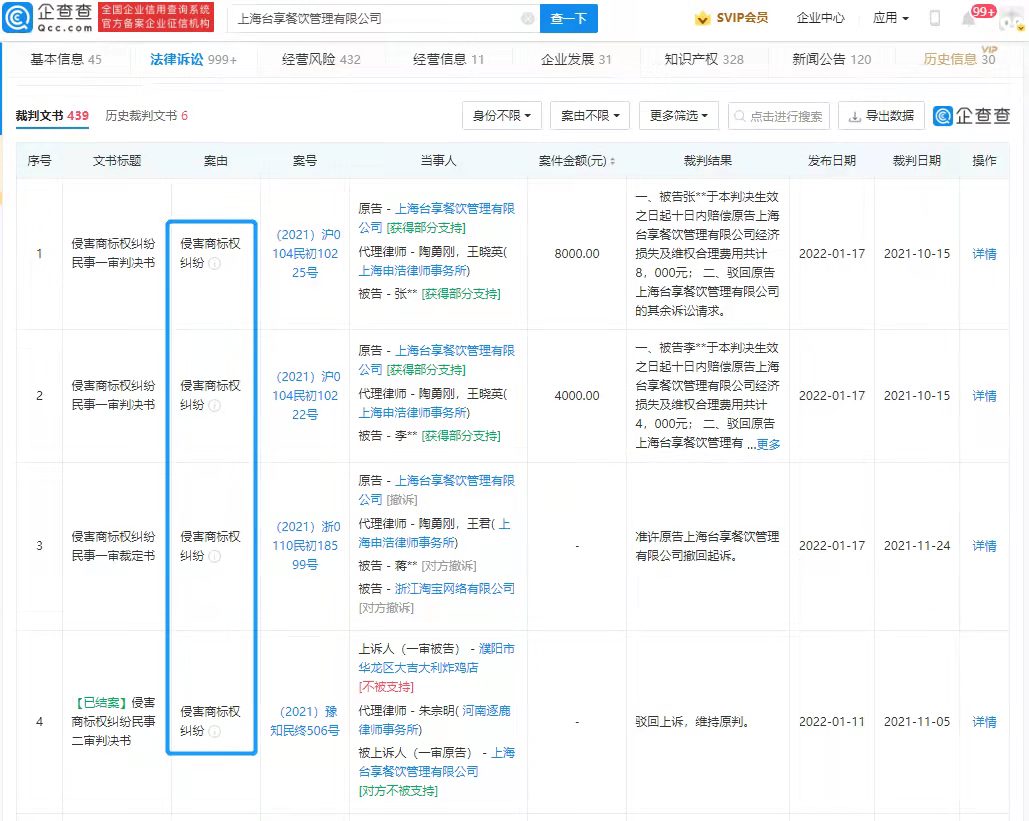Open SVIP会员 link
1029x821 pixels.
click(x=742, y=18)
